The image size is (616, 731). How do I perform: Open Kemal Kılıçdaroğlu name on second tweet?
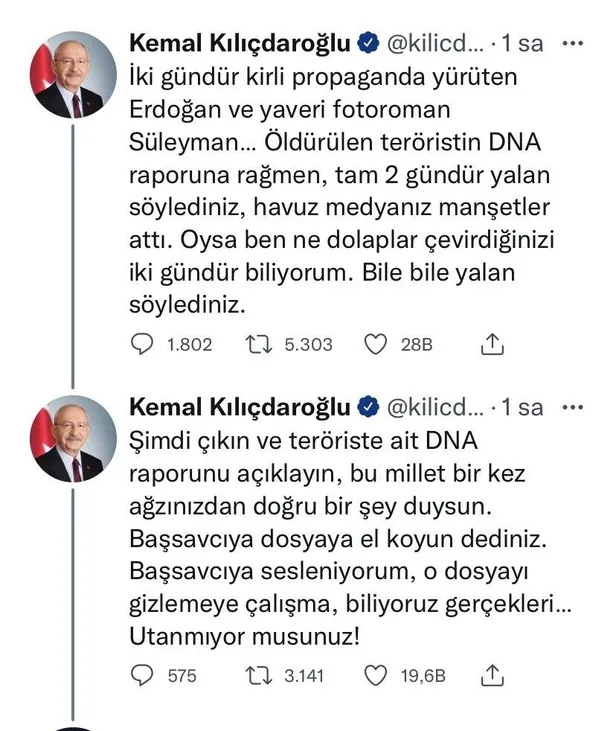click(240, 407)
